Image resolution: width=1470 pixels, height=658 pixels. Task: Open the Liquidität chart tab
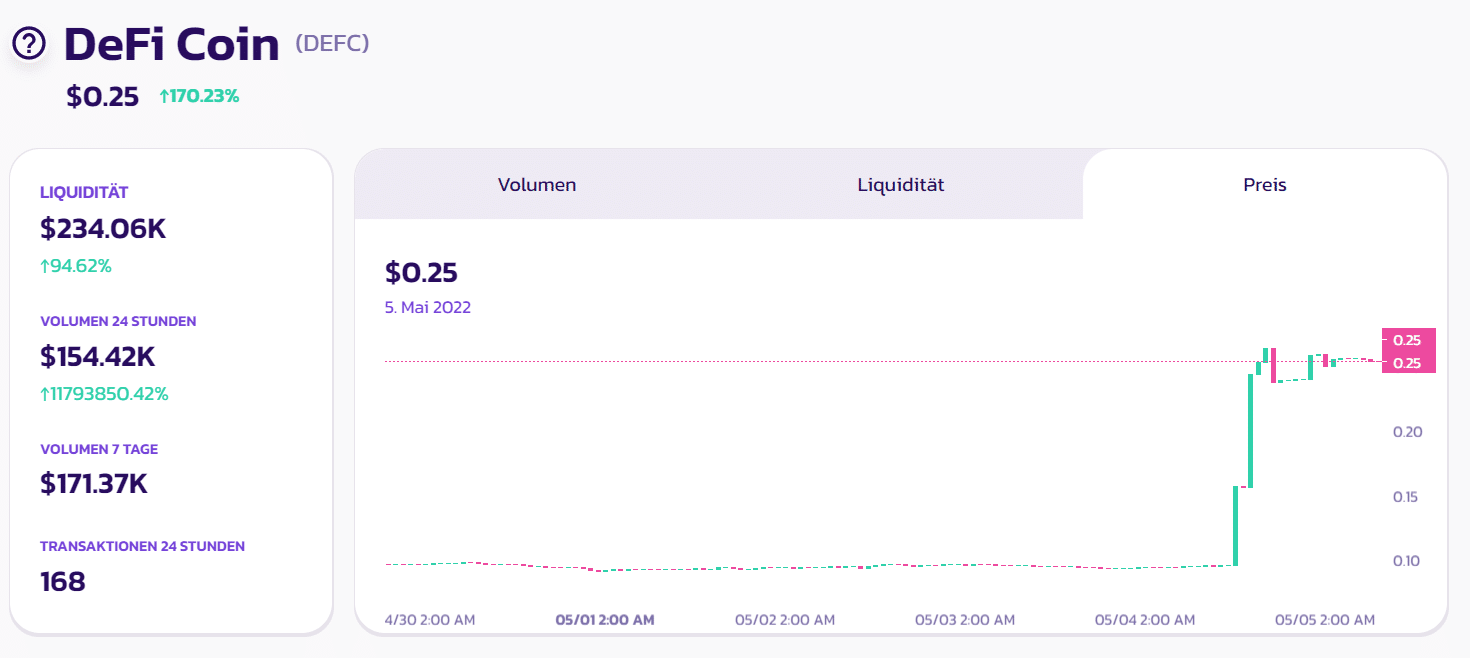[900, 185]
